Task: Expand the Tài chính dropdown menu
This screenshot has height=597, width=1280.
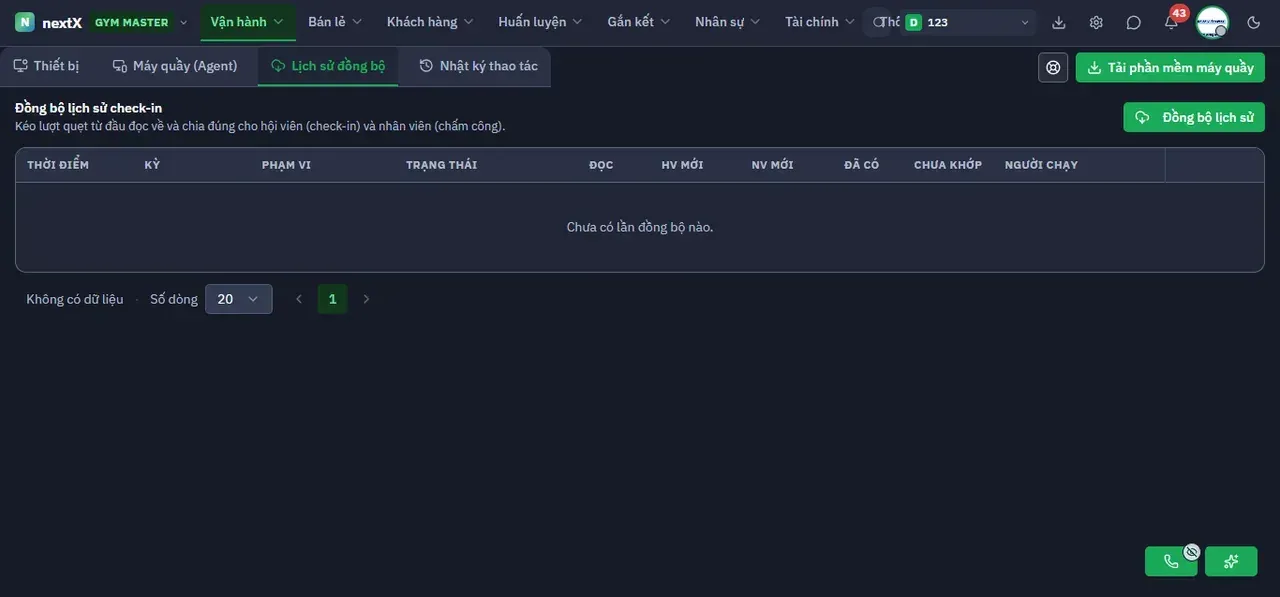Action: pos(820,22)
